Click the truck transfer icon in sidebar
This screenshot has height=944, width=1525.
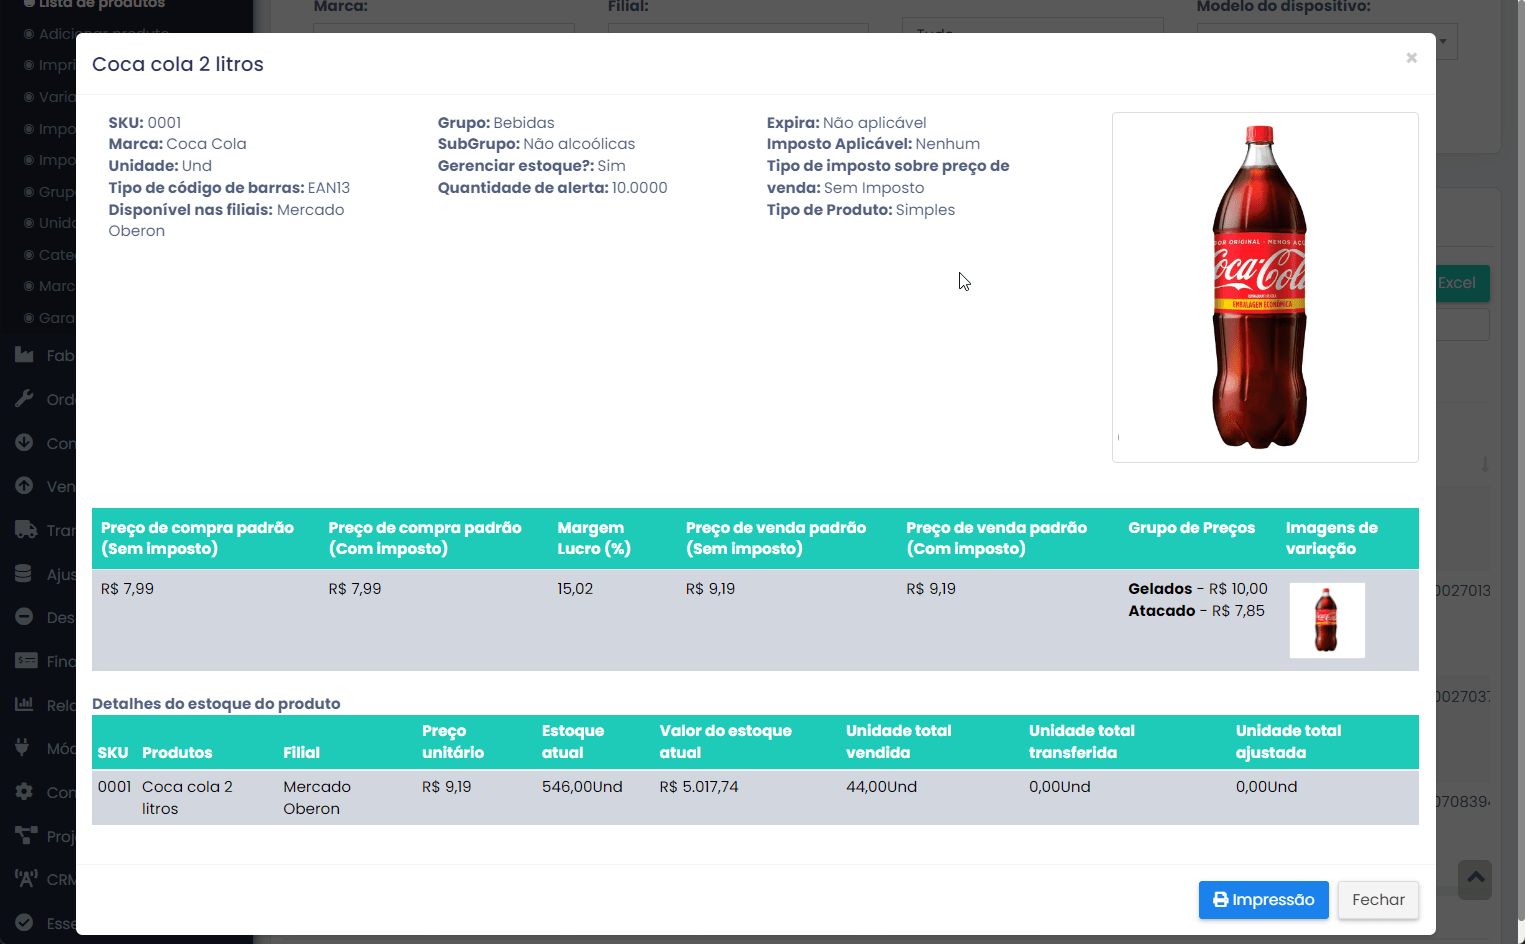pos(26,529)
